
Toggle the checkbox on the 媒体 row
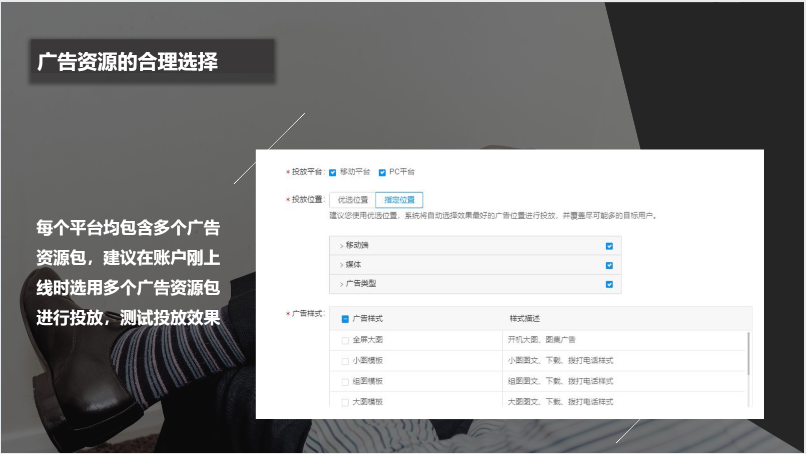(x=609, y=265)
